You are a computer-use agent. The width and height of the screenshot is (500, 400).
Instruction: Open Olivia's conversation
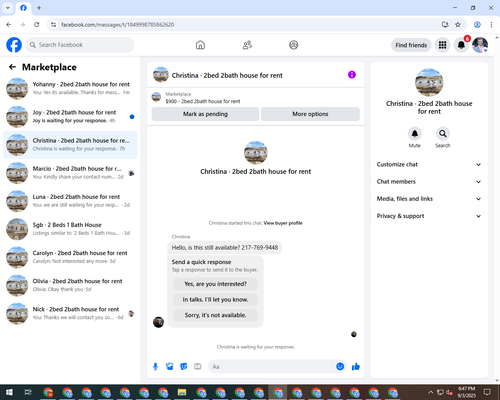pos(70,285)
